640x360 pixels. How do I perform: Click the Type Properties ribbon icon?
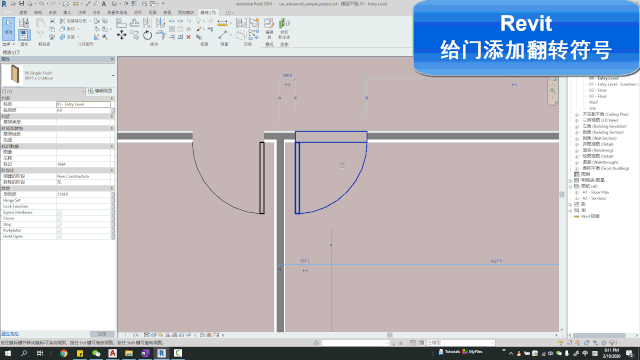point(24,23)
